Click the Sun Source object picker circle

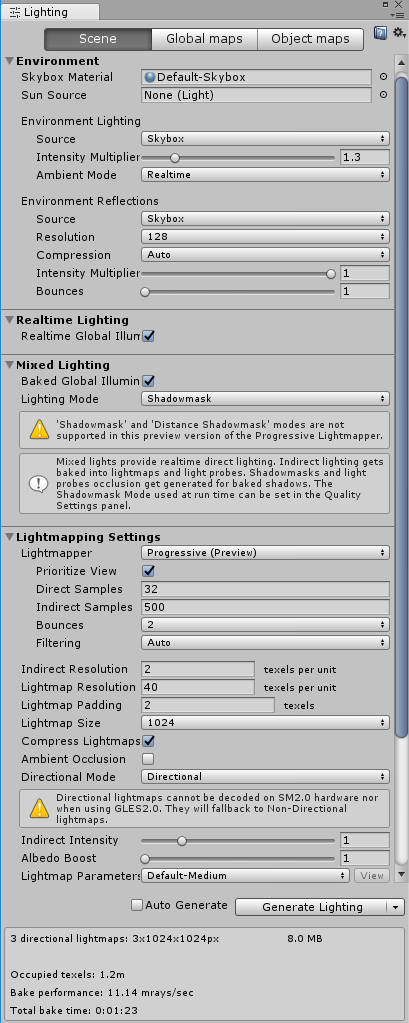click(384, 95)
